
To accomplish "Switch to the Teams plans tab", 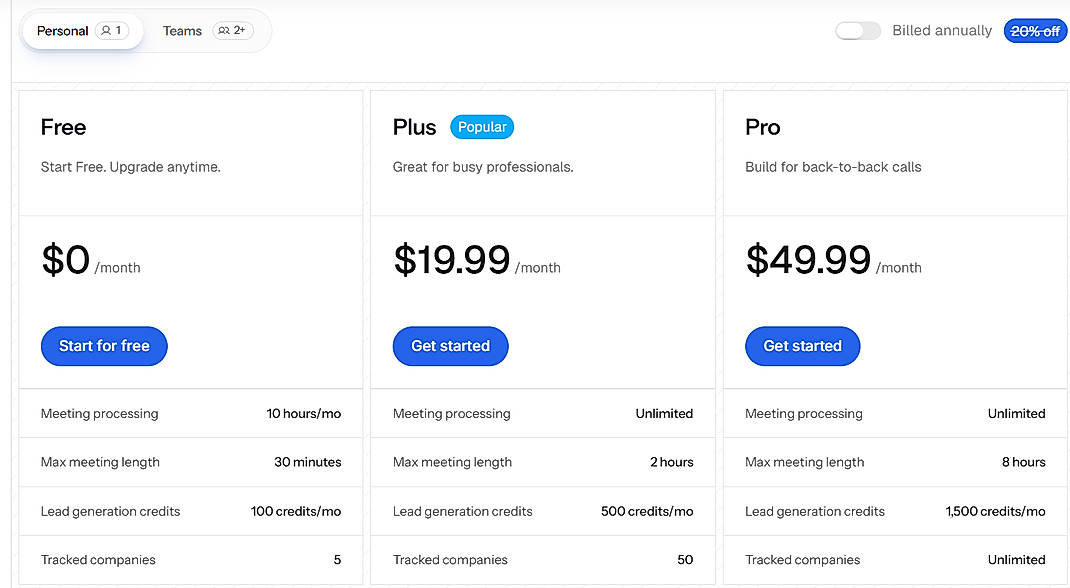I will pyautogui.click(x=207, y=31).
